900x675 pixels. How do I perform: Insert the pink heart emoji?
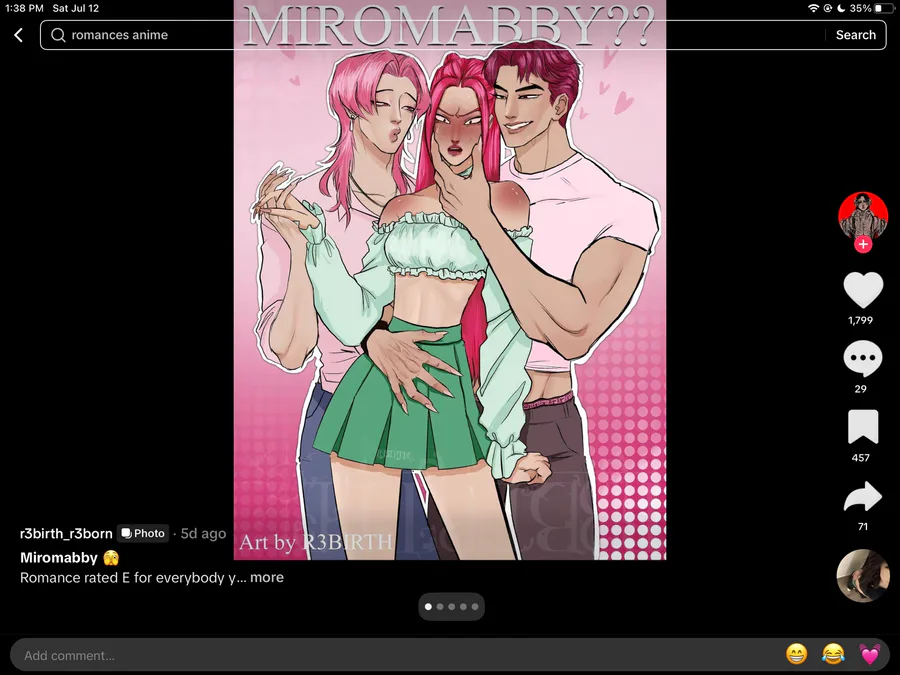[x=870, y=654]
